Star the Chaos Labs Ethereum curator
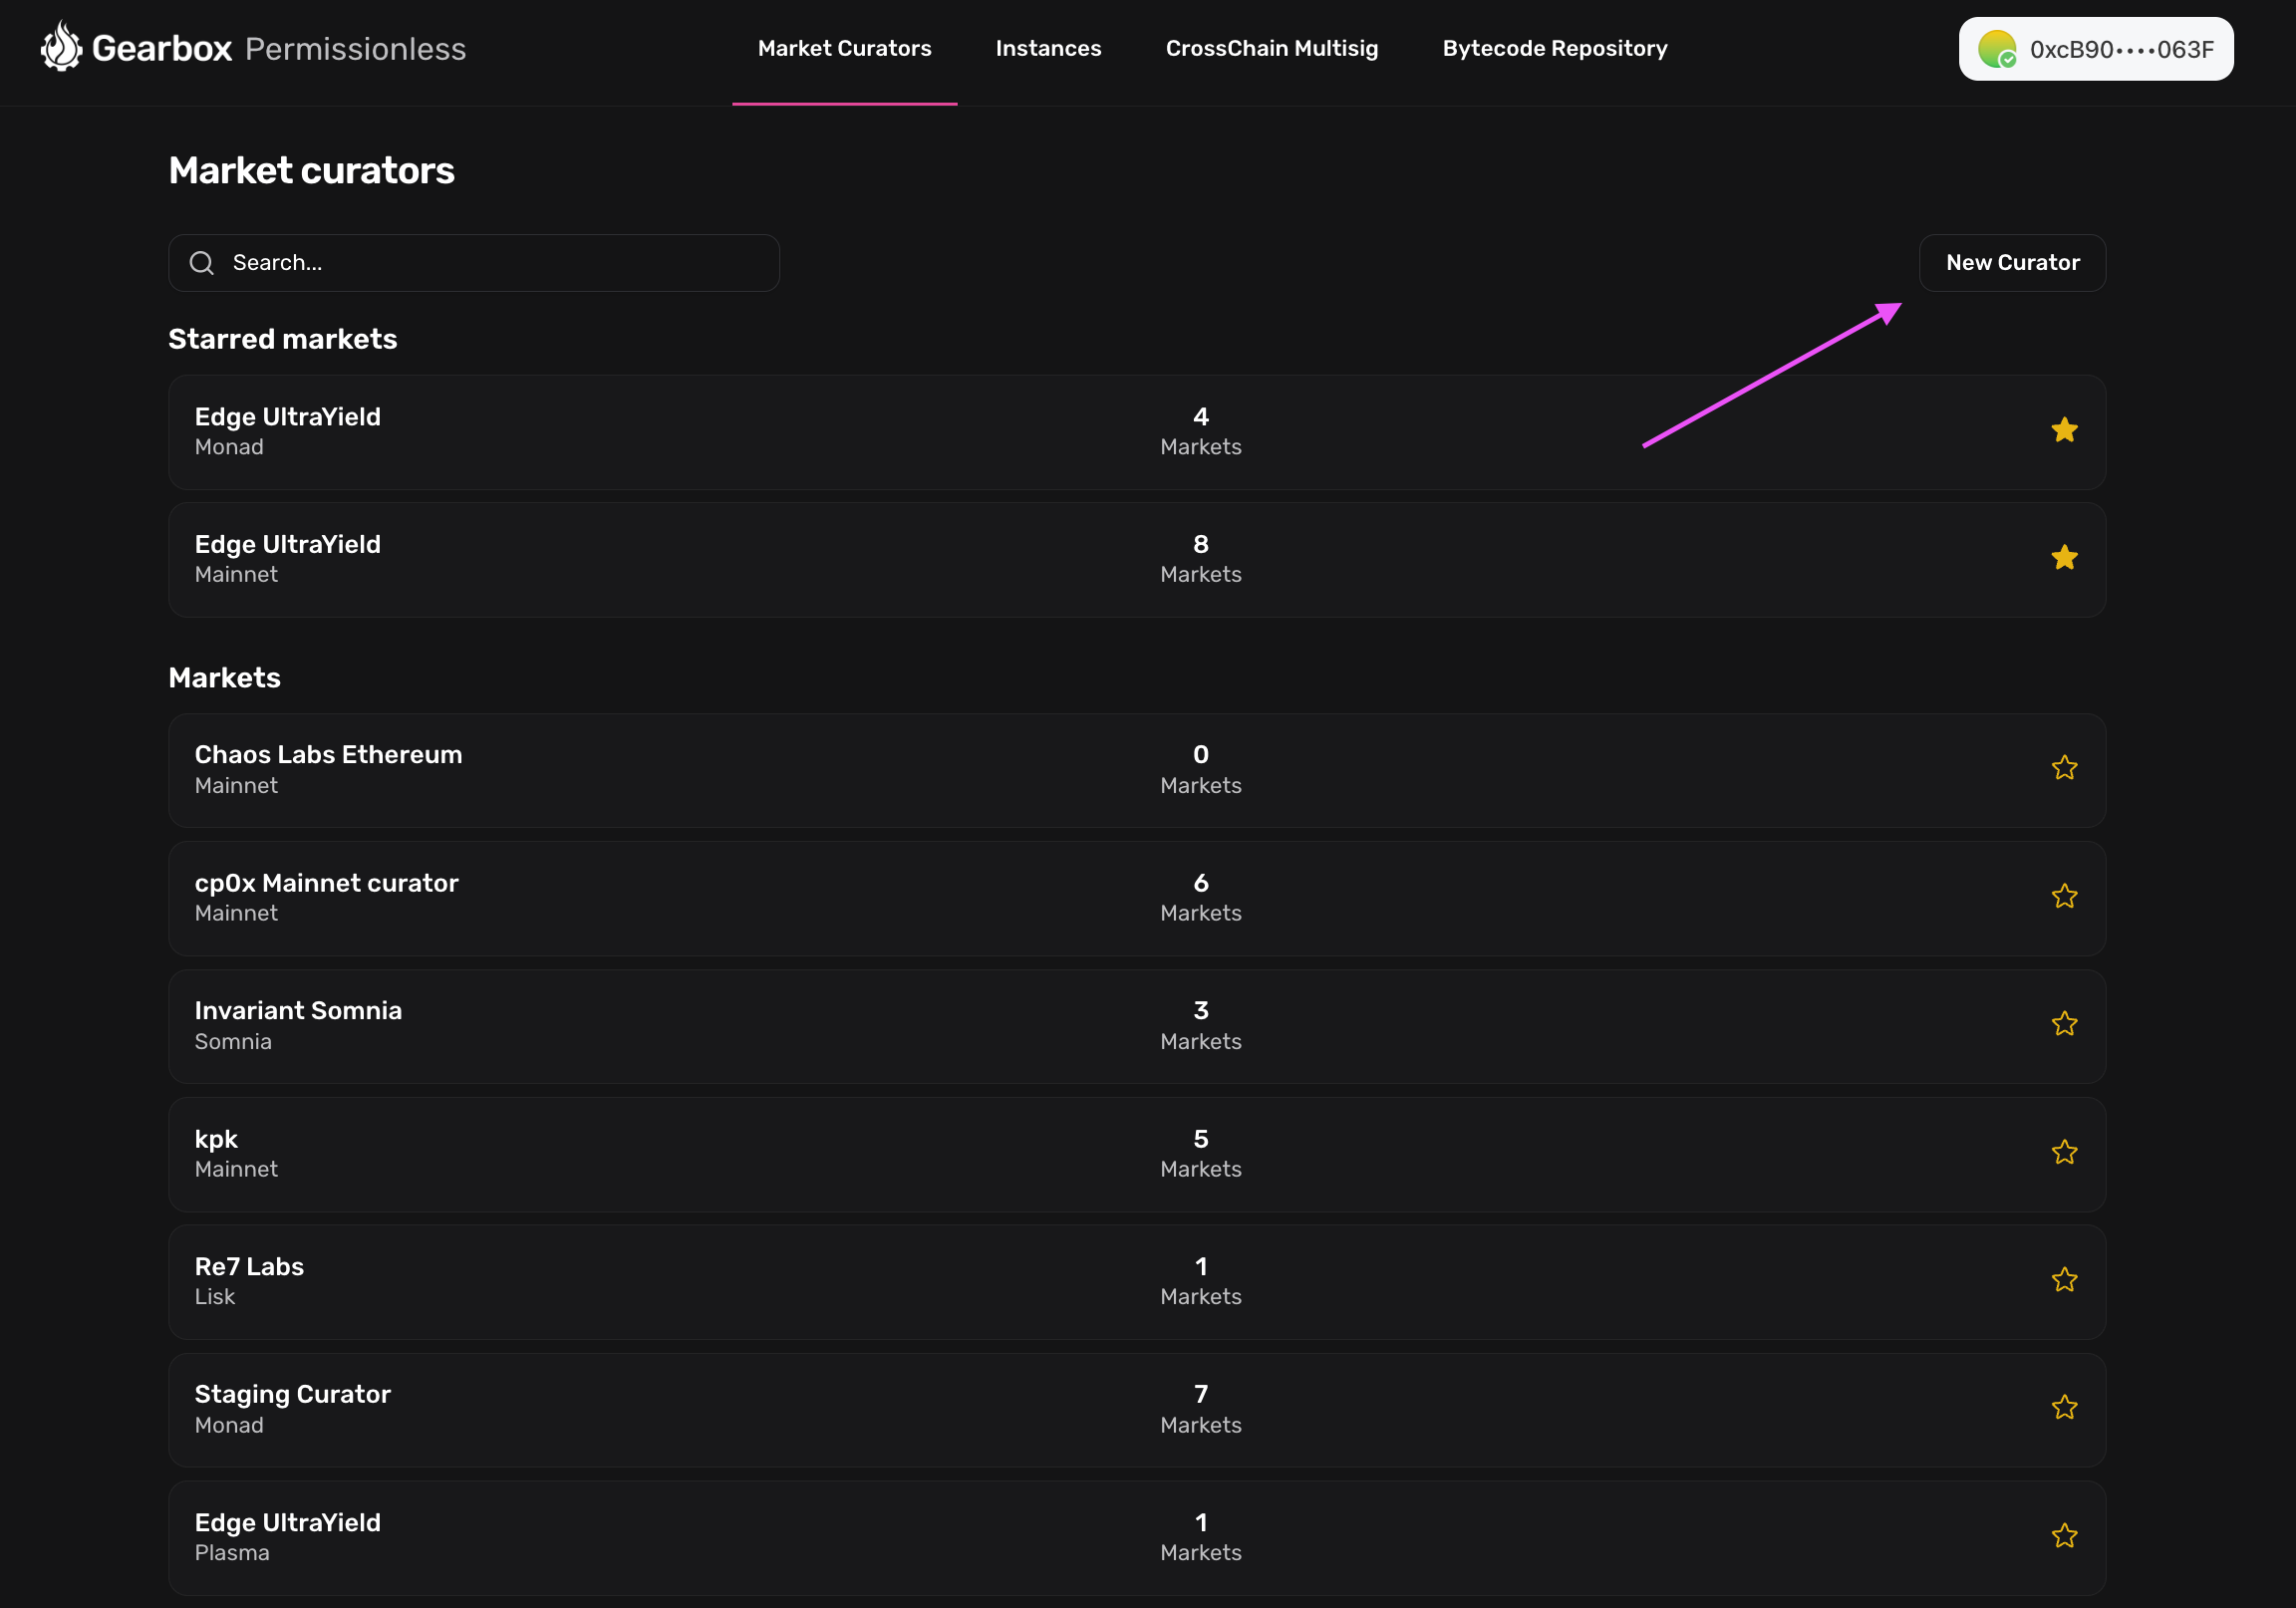 coord(2064,768)
